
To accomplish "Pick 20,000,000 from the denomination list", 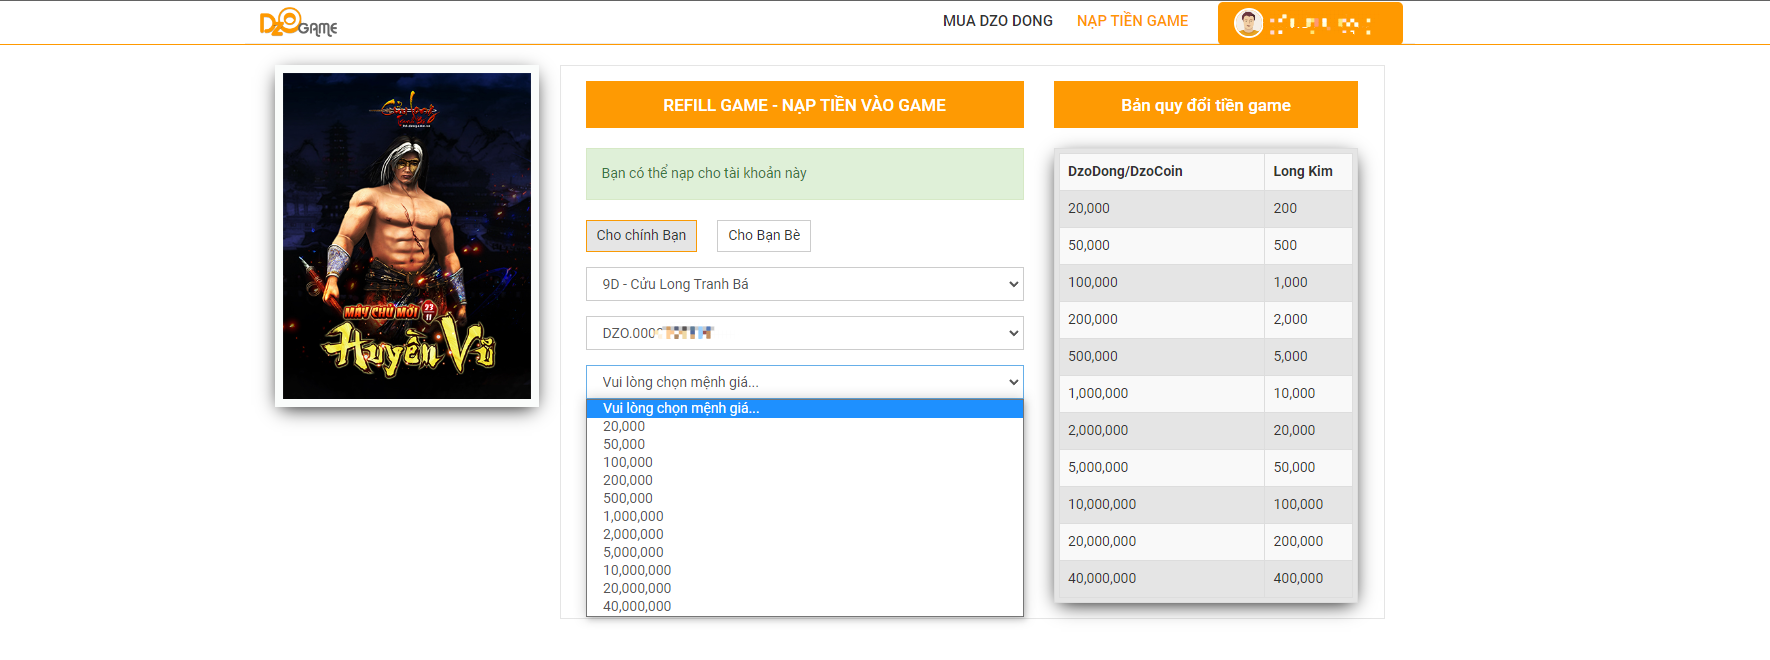I will click(805, 588).
